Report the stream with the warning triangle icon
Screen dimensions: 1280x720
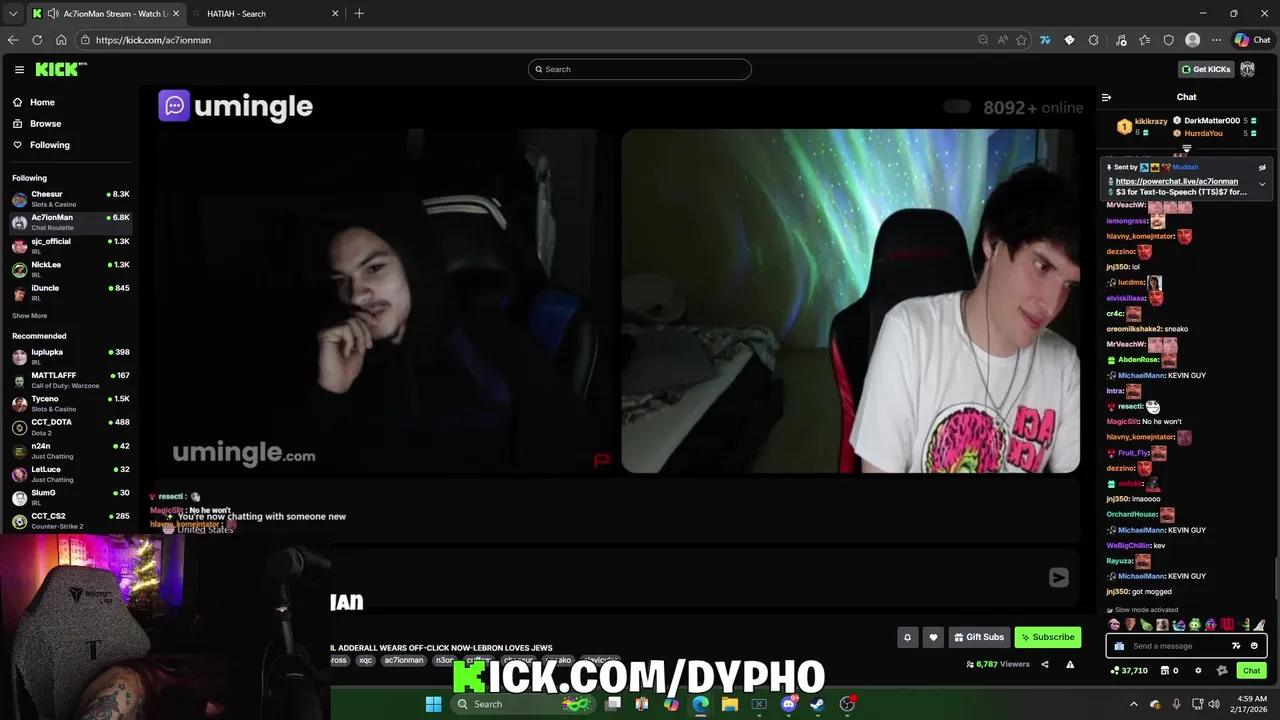[1070, 664]
